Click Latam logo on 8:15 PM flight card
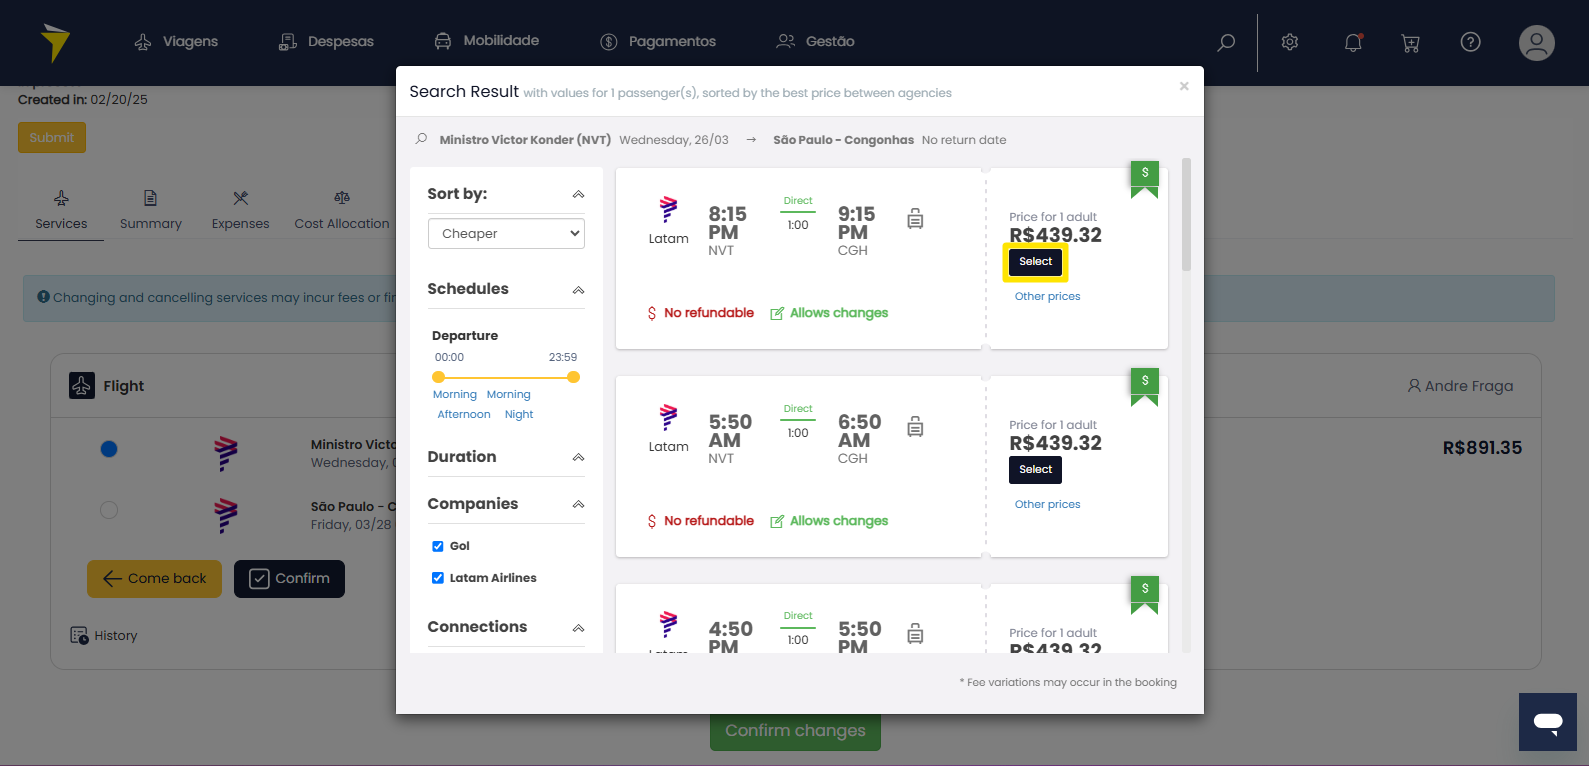 tap(668, 210)
